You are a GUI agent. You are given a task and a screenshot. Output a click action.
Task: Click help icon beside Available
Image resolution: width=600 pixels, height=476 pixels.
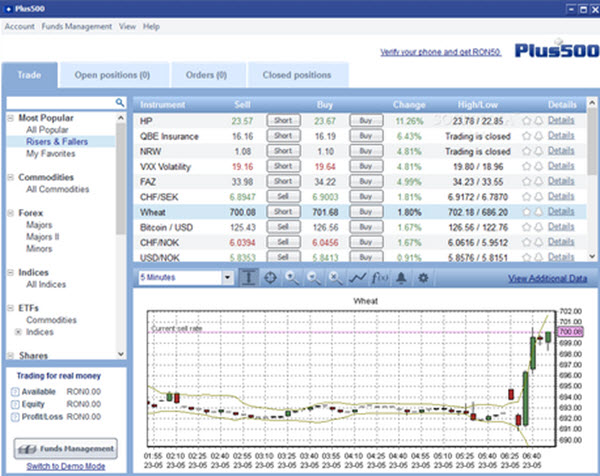coord(15,392)
